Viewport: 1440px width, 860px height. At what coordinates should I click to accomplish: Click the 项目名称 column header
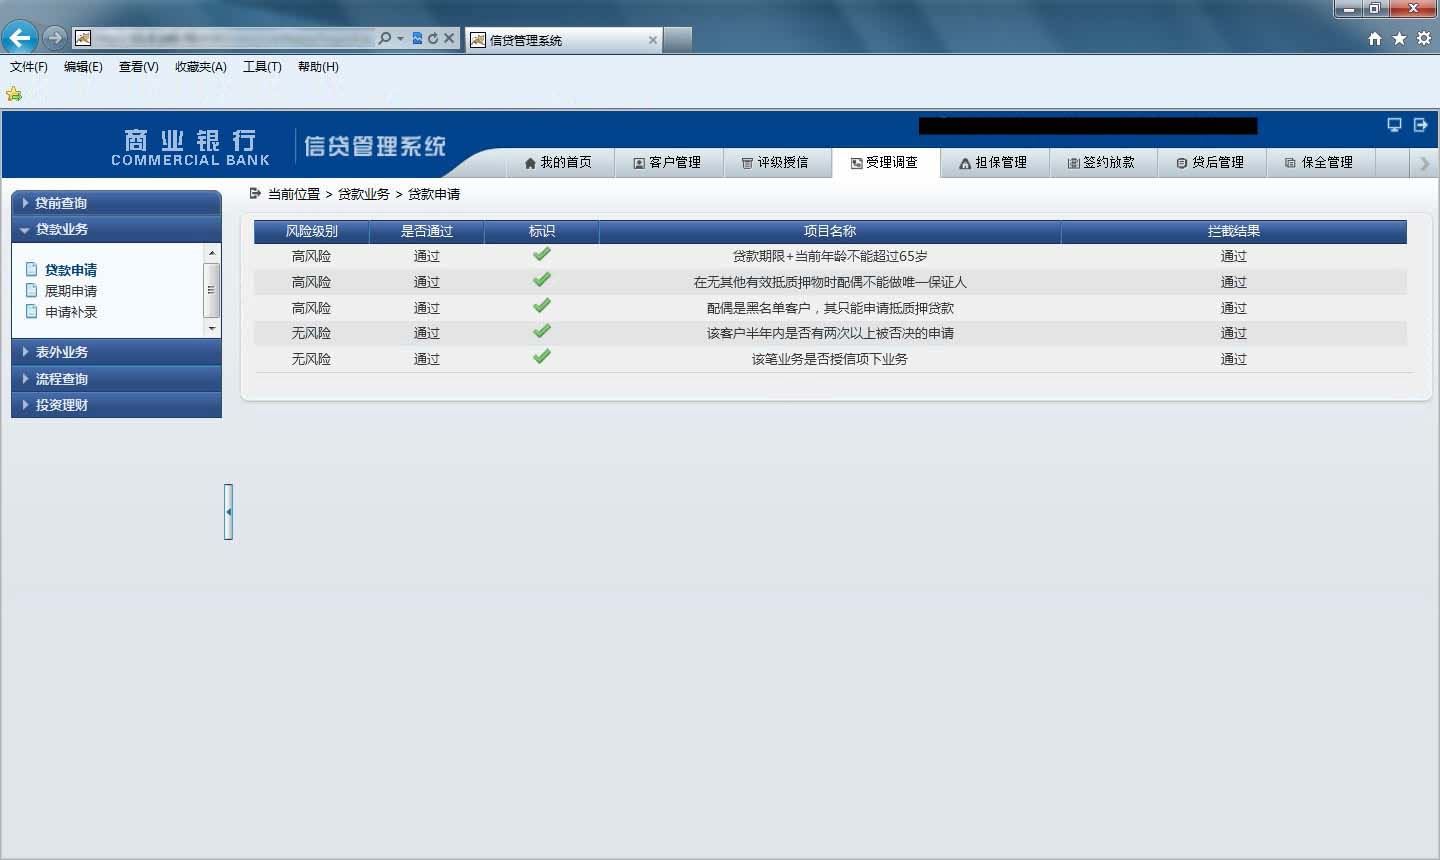click(x=830, y=231)
